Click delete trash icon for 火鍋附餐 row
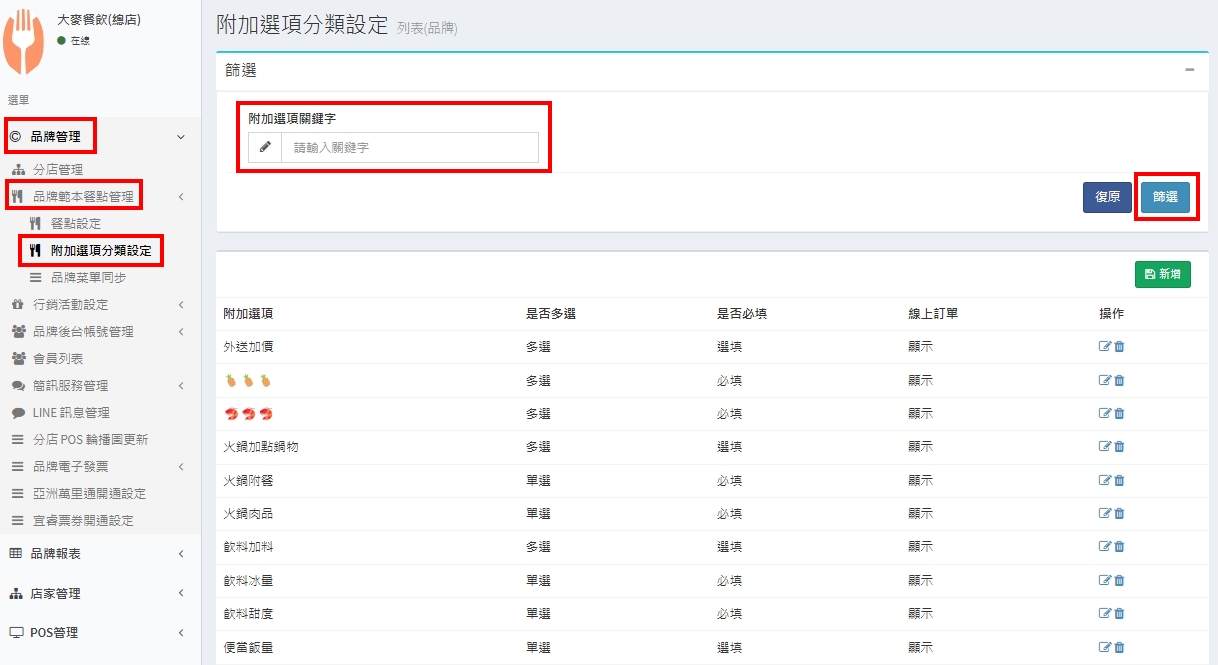Image resolution: width=1218 pixels, height=665 pixels. (x=1119, y=480)
